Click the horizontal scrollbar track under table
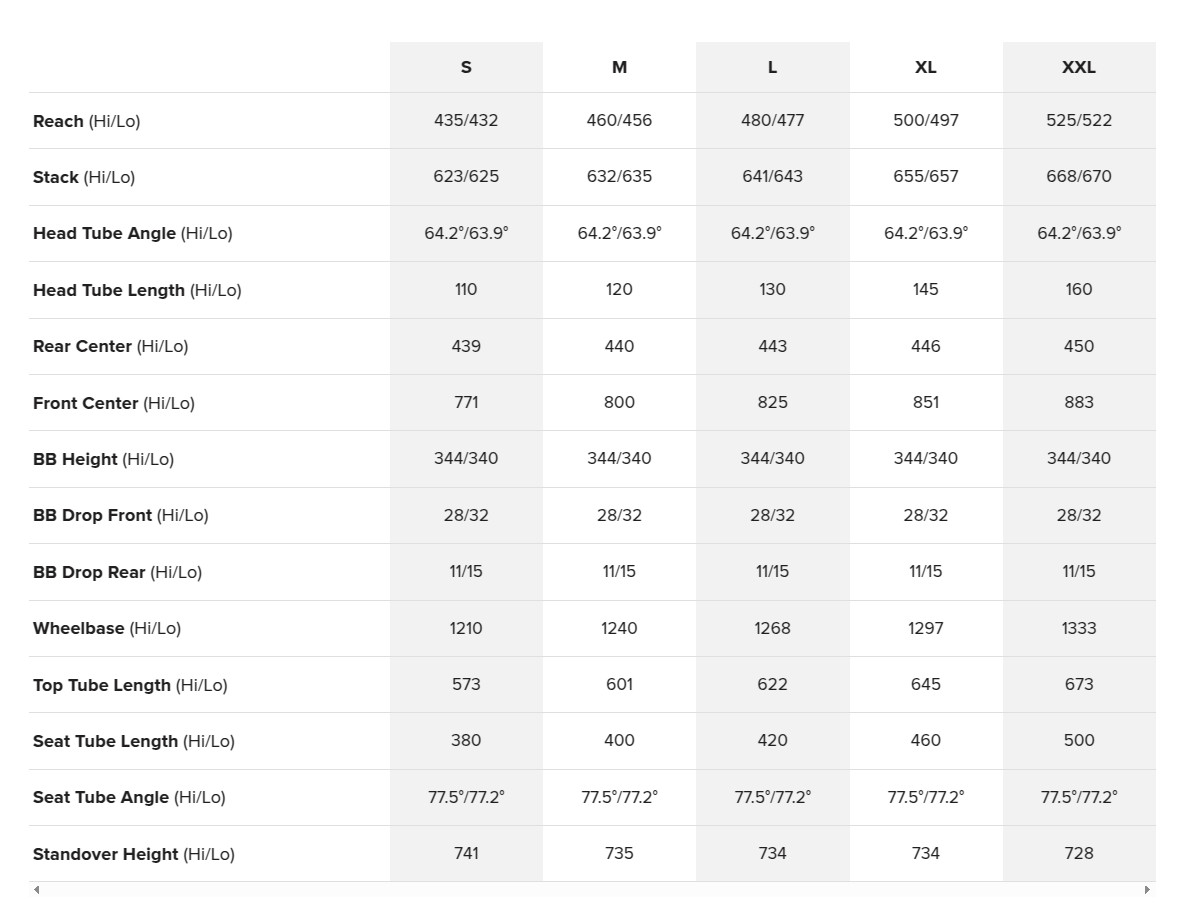This screenshot has width=1188, height=924. pos(592,890)
